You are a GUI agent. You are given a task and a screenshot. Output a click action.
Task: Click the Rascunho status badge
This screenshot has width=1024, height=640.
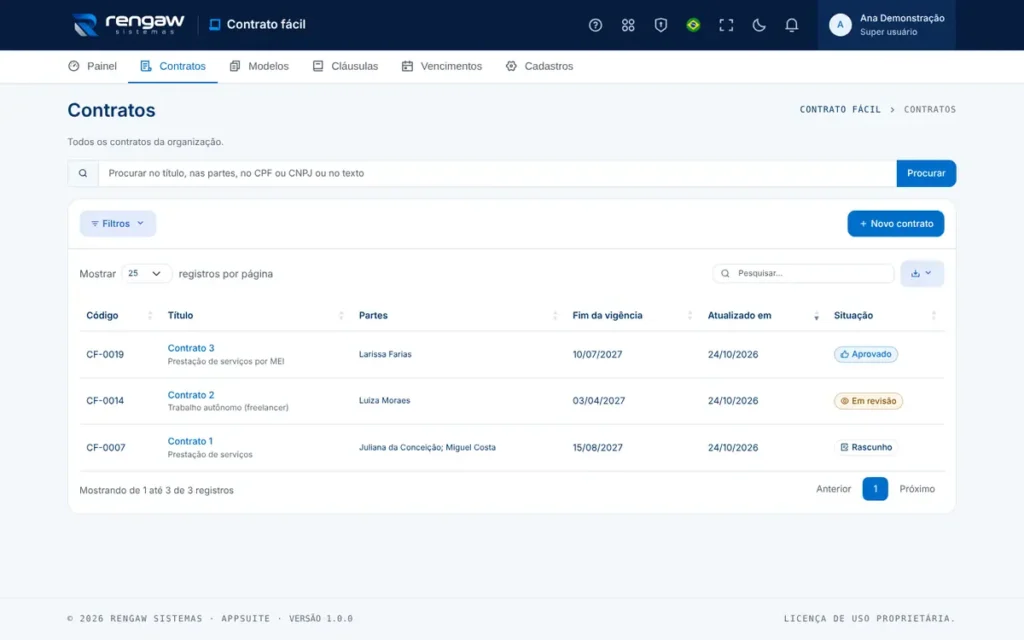pyautogui.click(x=865, y=447)
